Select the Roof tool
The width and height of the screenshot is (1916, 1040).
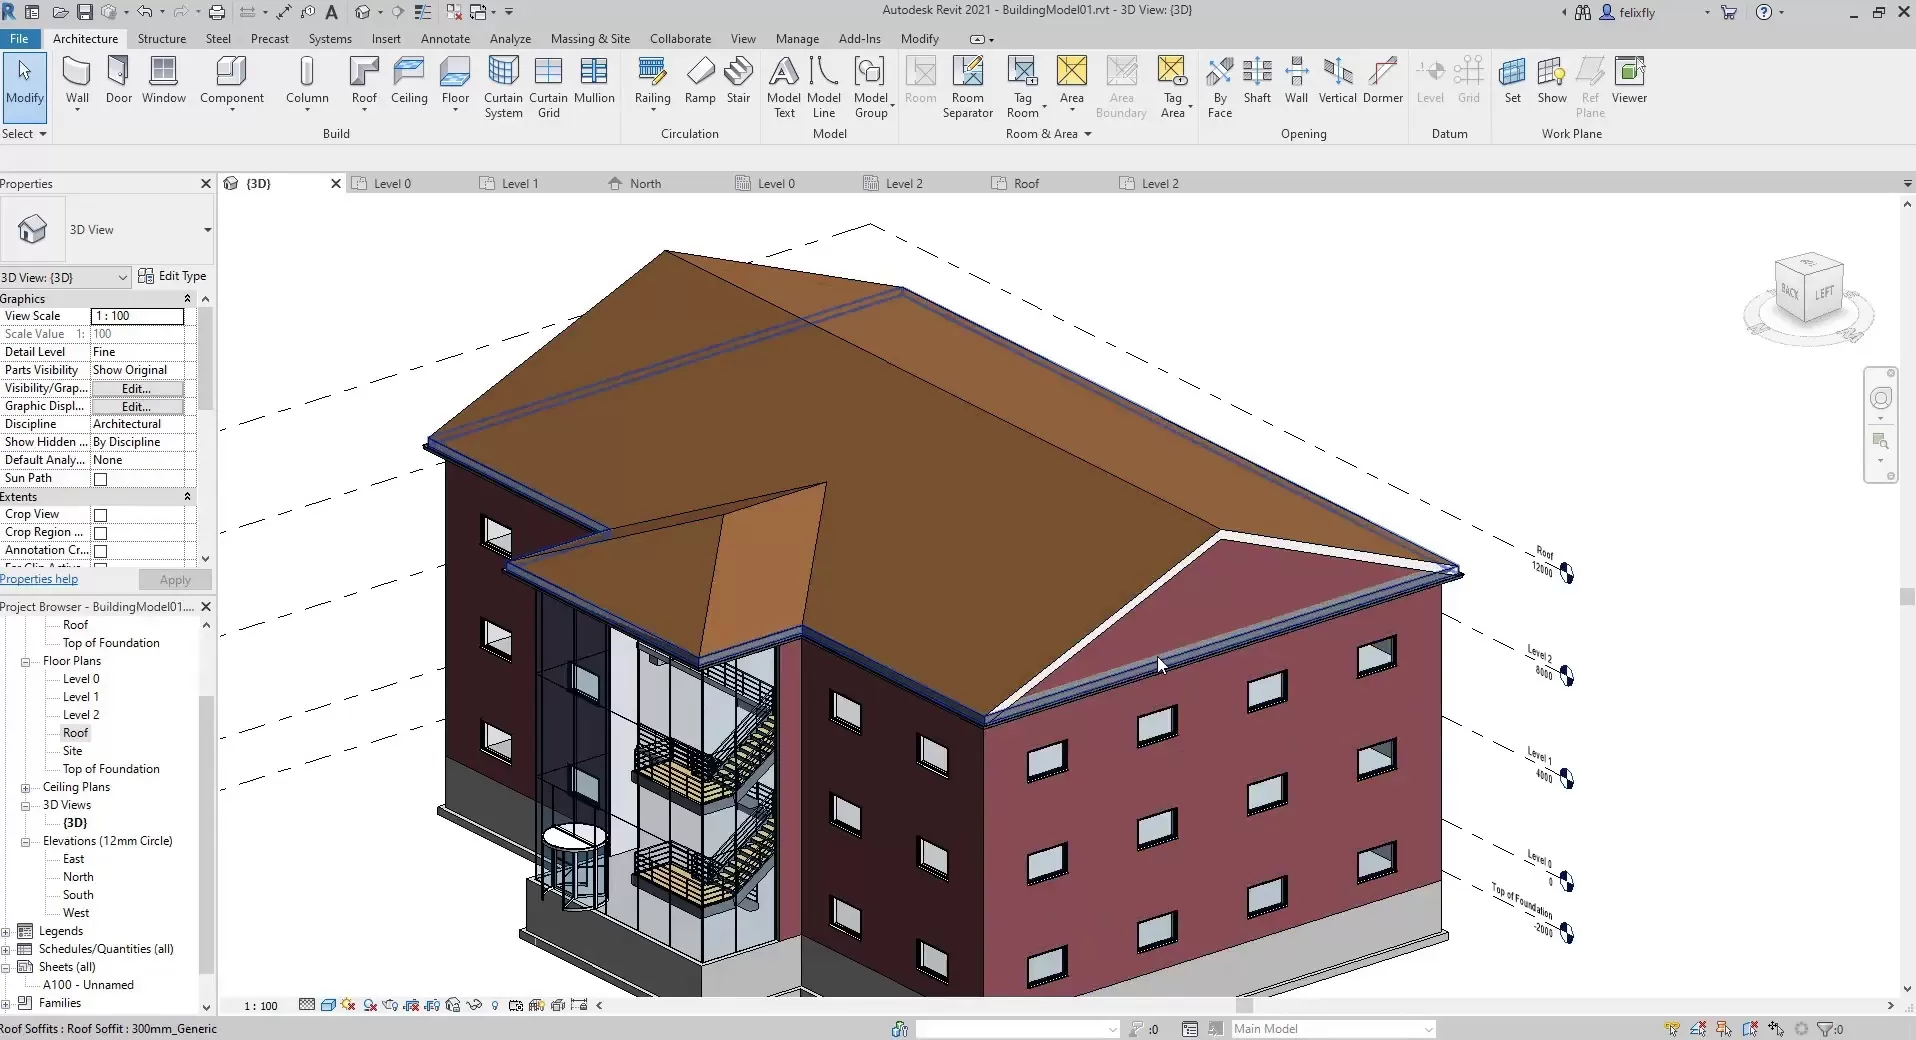point(363,80)
